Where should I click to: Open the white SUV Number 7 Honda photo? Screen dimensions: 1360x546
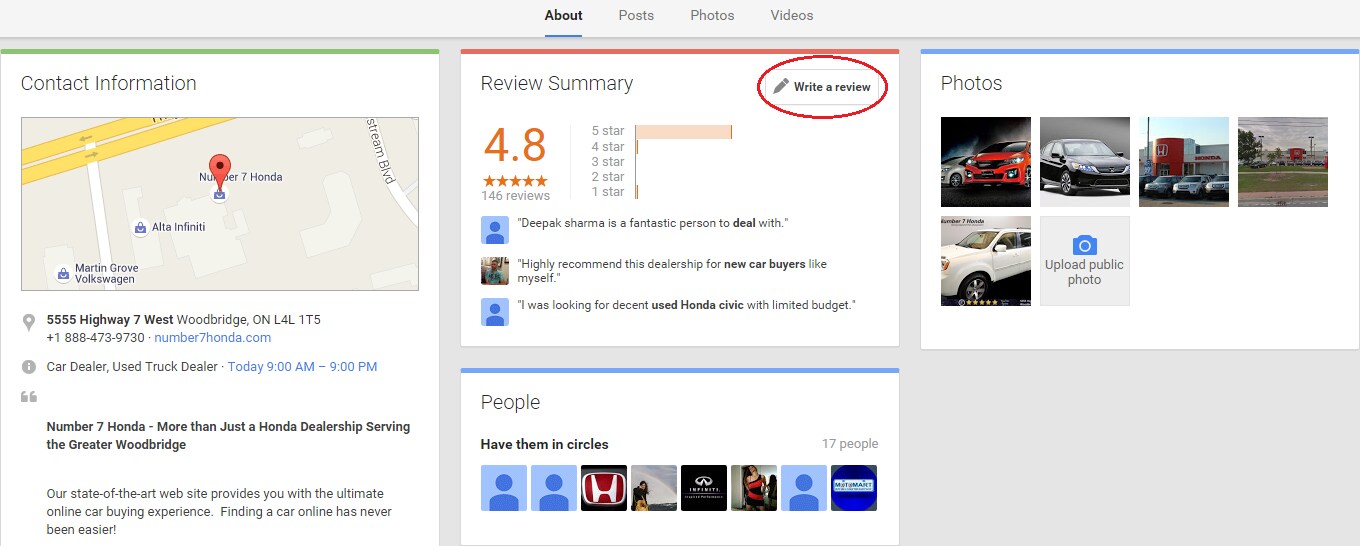coord(986,261)
